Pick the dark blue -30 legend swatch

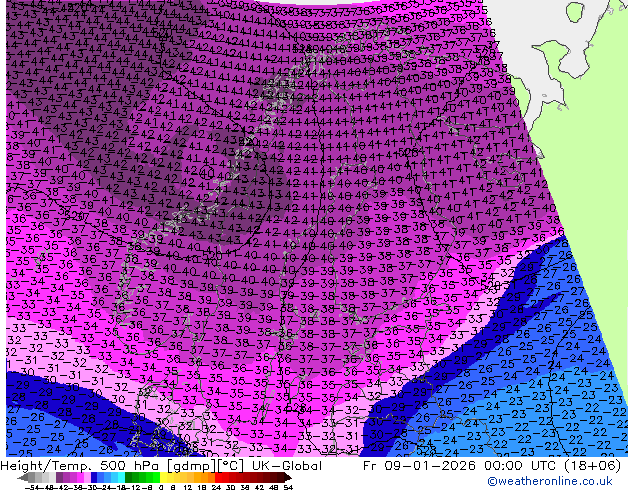click(94, 477)
